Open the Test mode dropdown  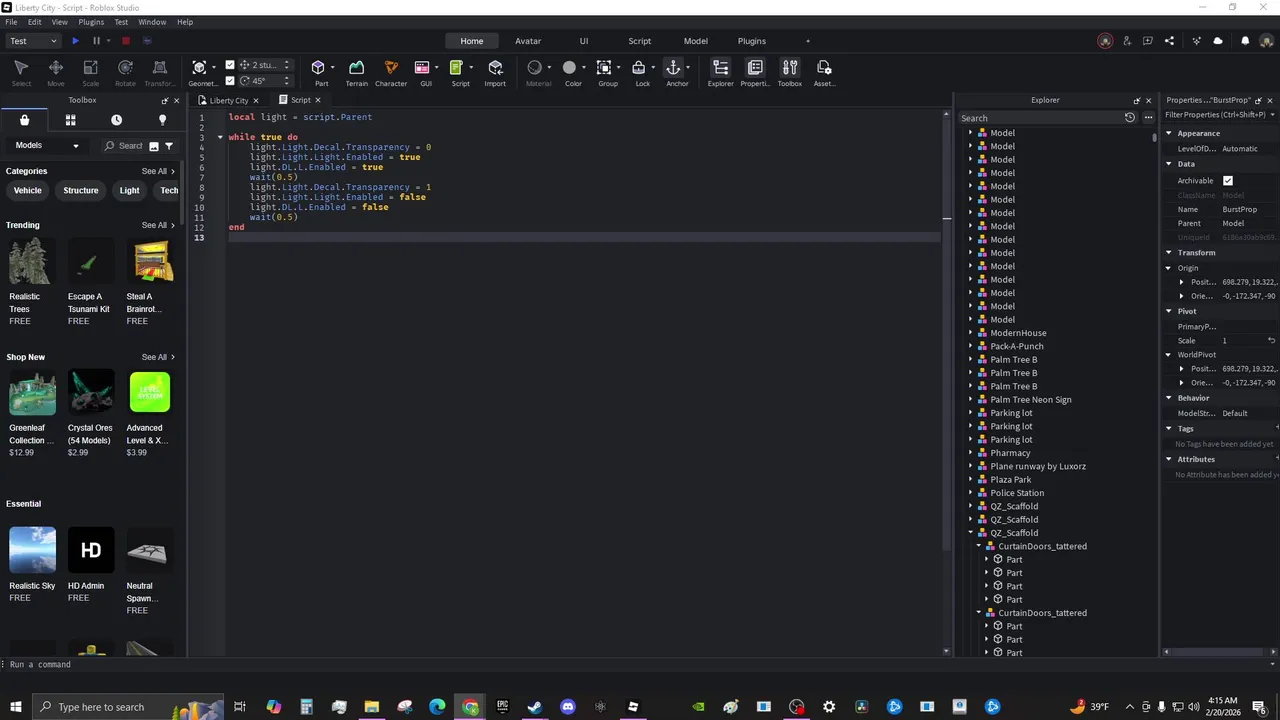[34, 41]
